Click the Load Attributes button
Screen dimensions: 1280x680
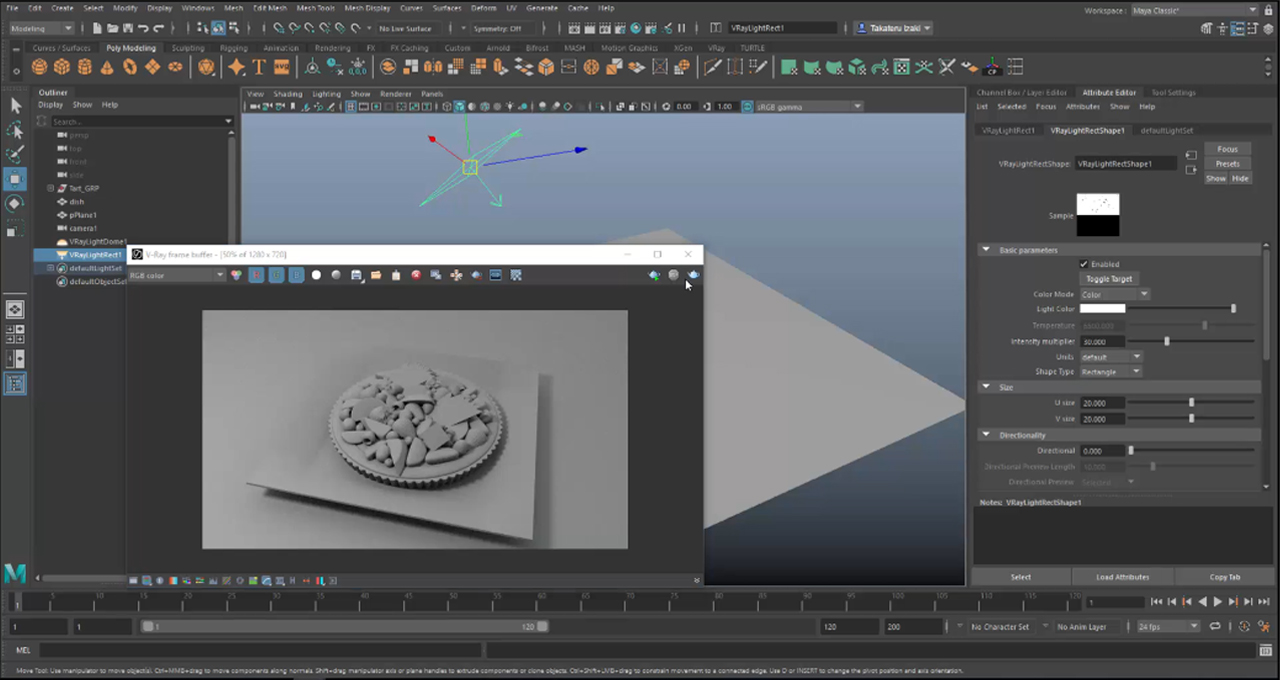click(x=1122, y=576)
